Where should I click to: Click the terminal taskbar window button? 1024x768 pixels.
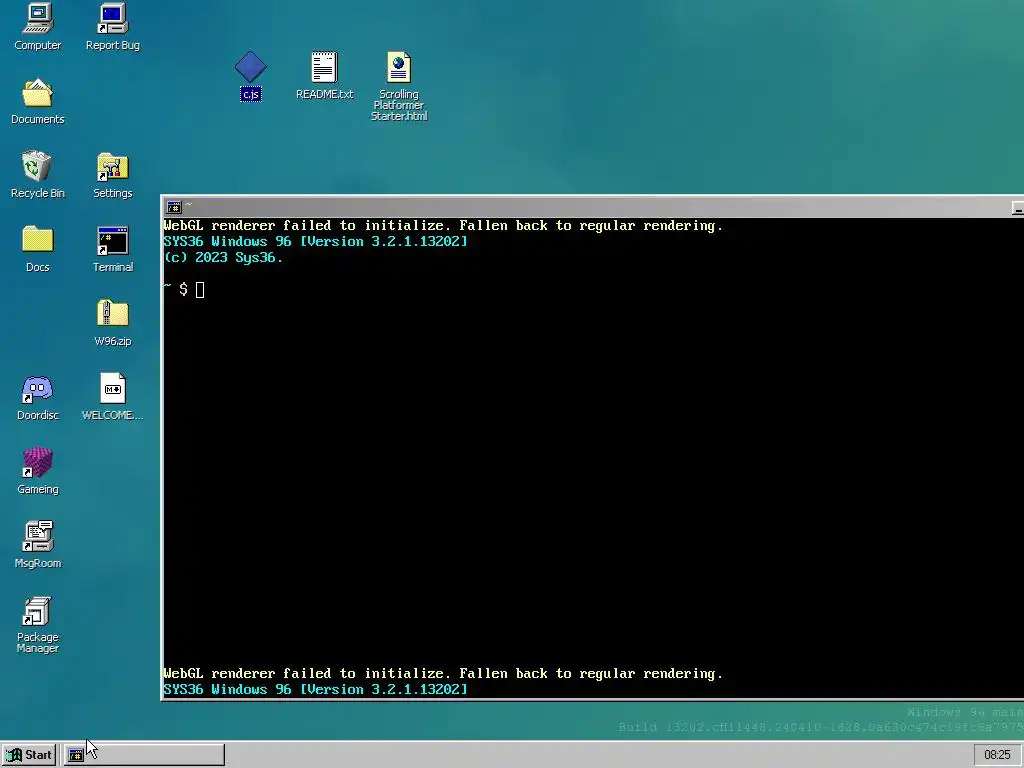[144, 755]
